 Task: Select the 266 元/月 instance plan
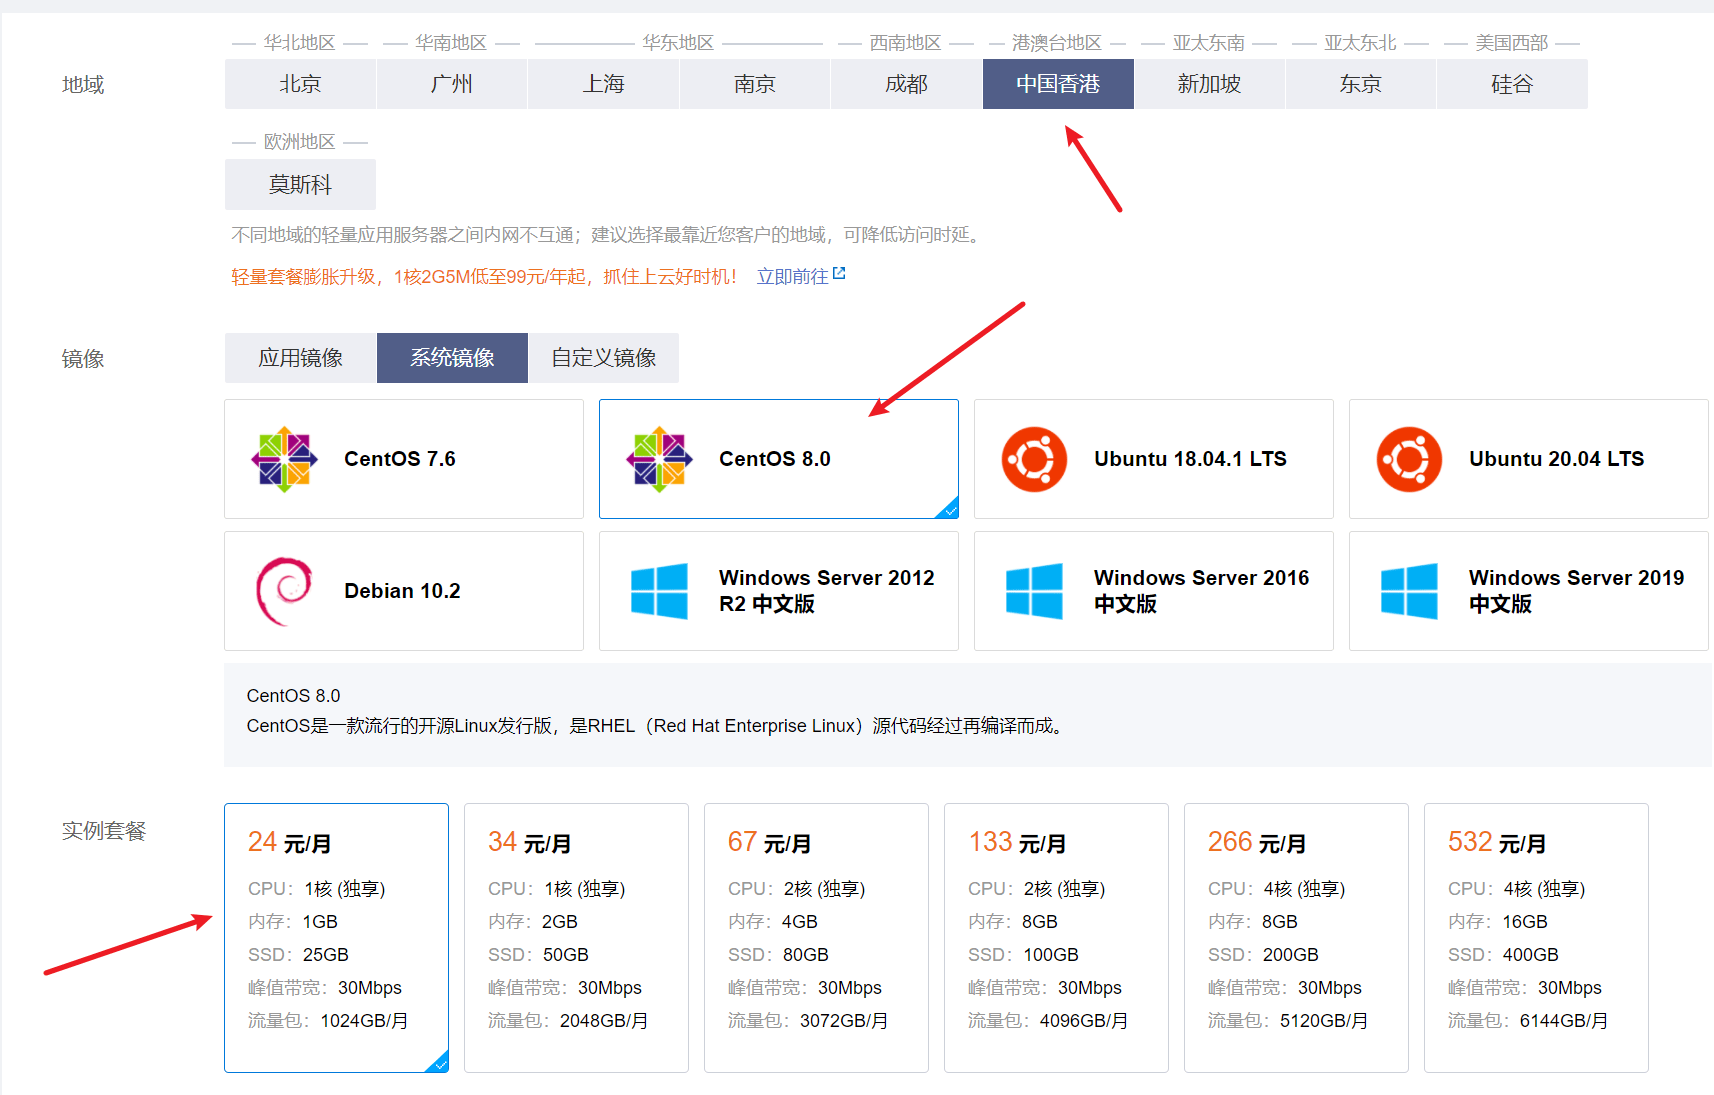click(1296, 938)
